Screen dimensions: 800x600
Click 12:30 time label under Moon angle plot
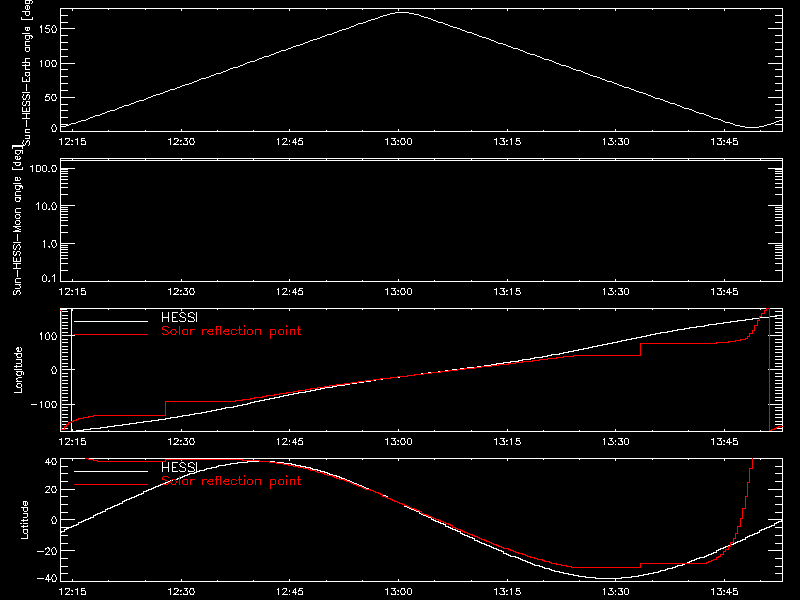(181, 291)
